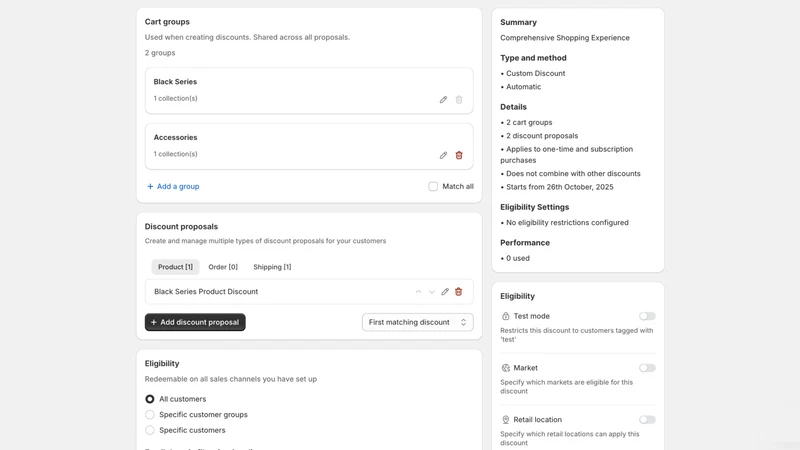This screenshot has width=800, height=450.
Task: Select the All customers radio option
Action: [x=149, y=399]
